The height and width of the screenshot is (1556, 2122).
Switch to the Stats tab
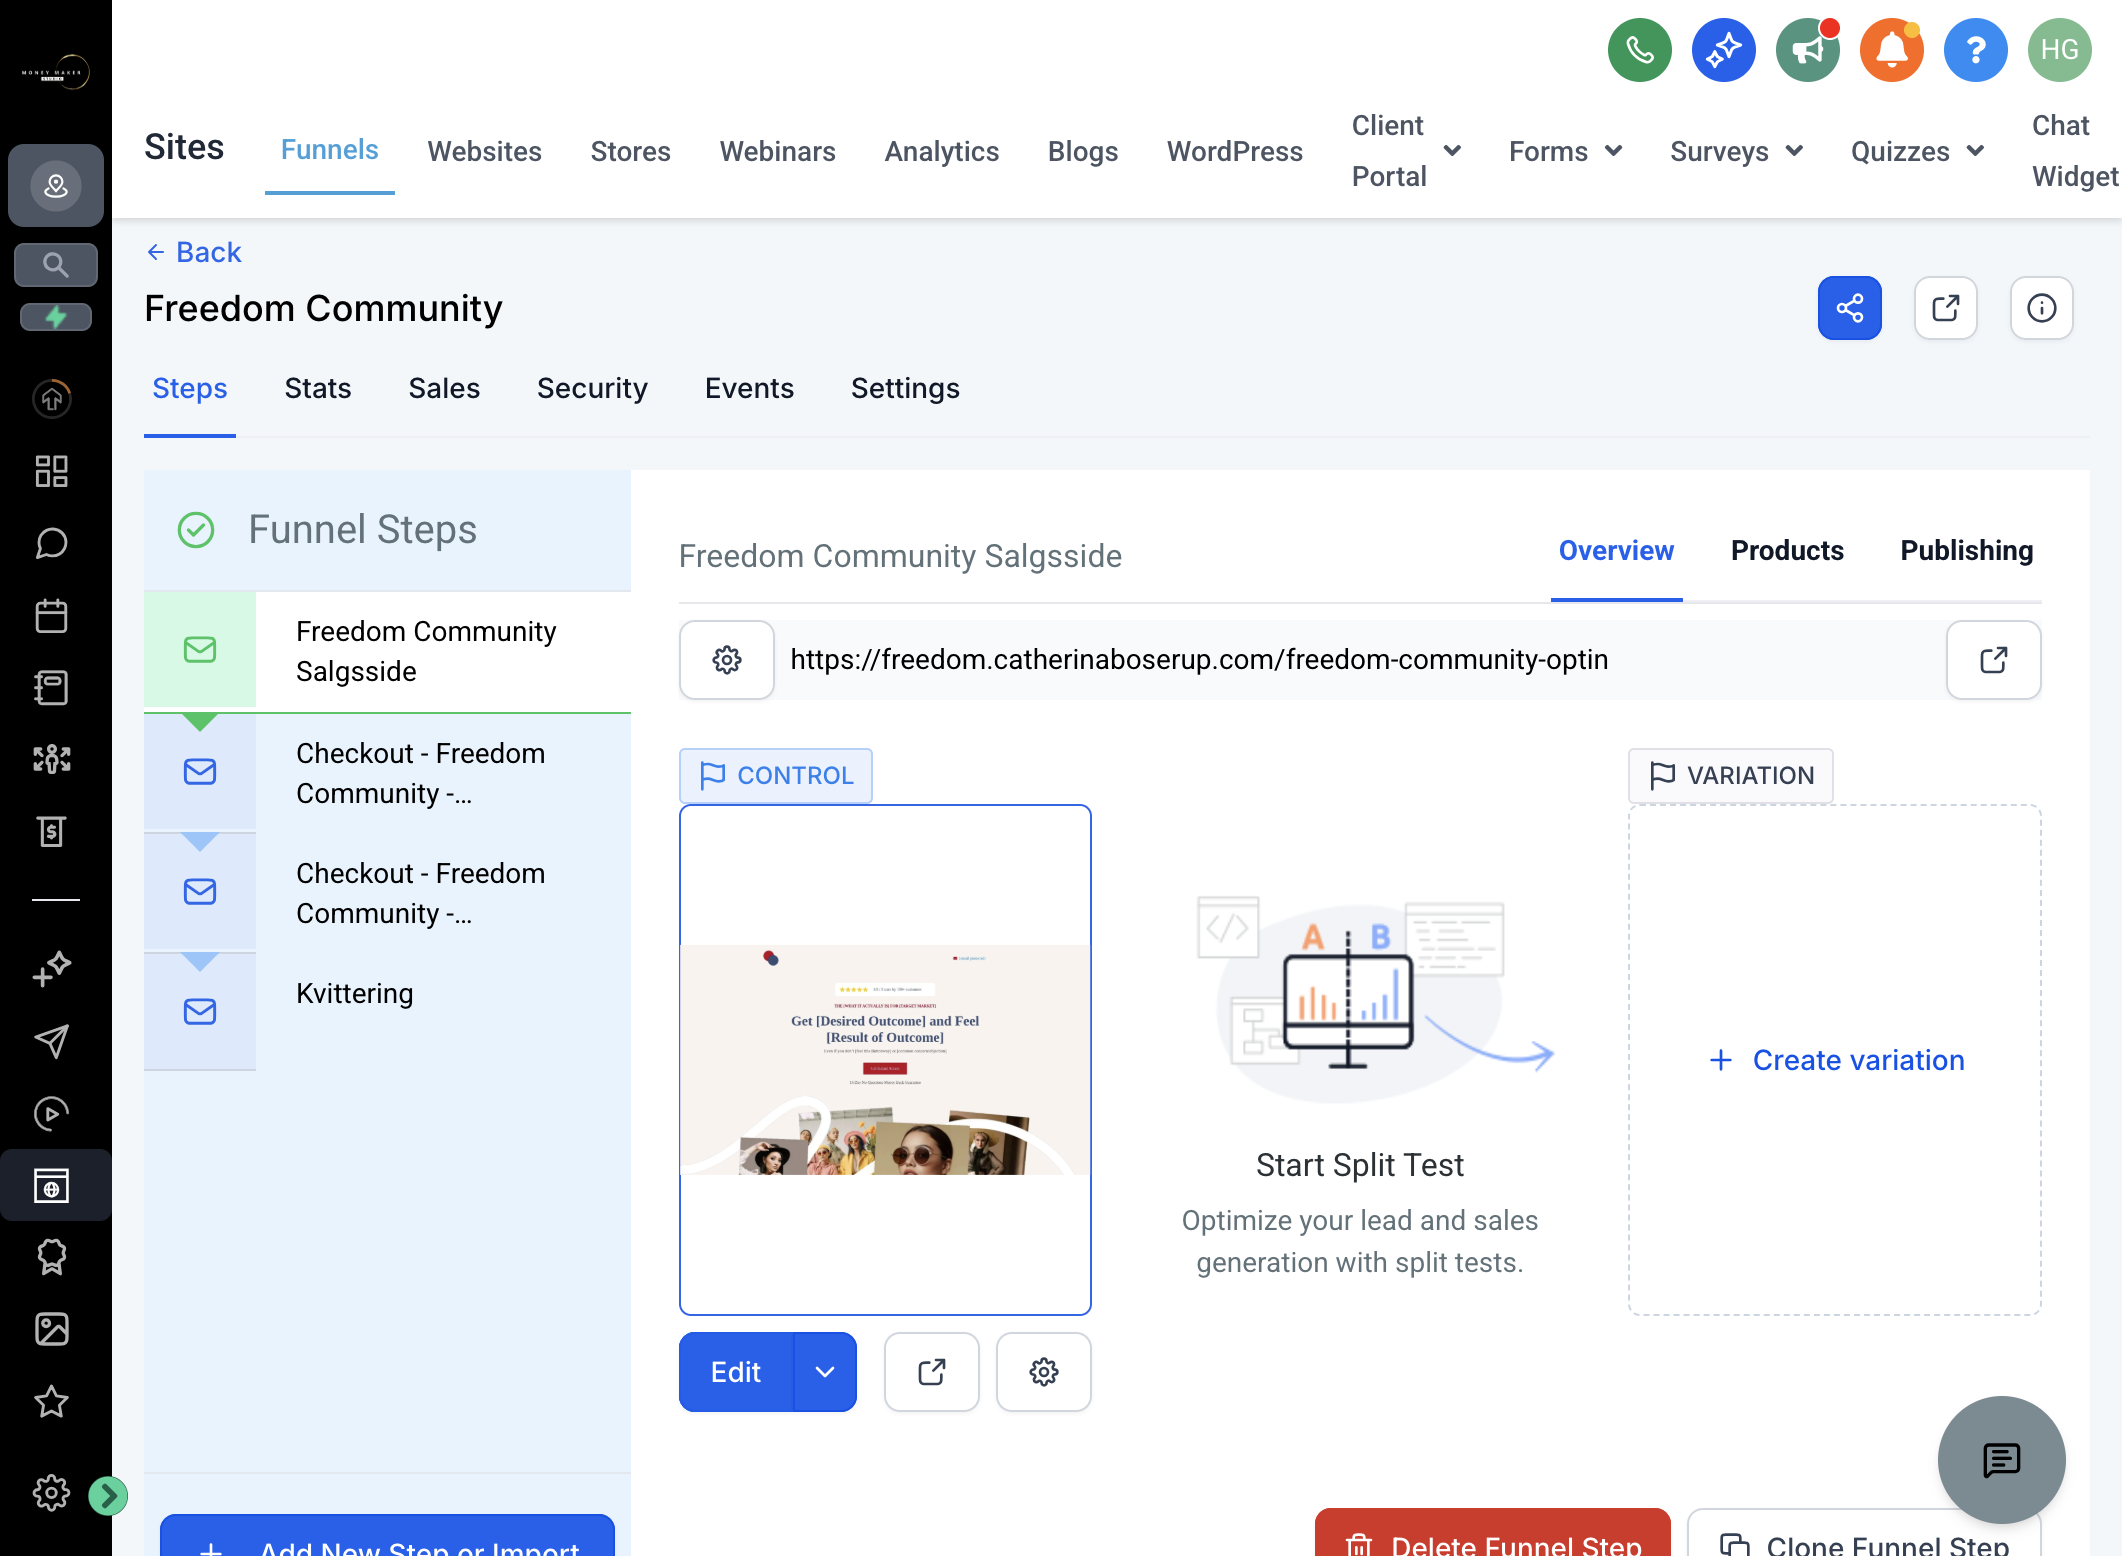(x=318, y=388)
